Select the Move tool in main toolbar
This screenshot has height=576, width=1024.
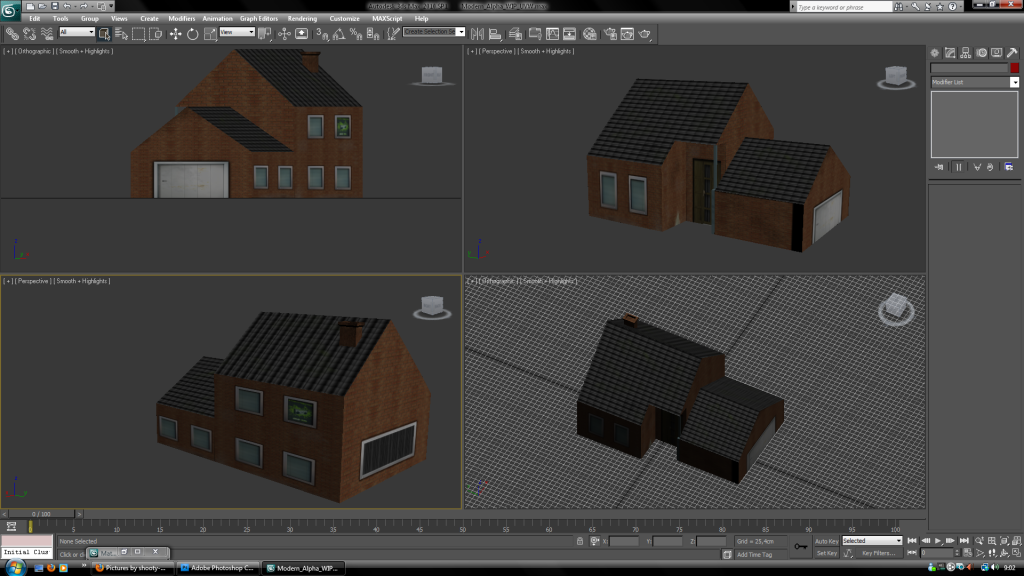click(176, 33)
